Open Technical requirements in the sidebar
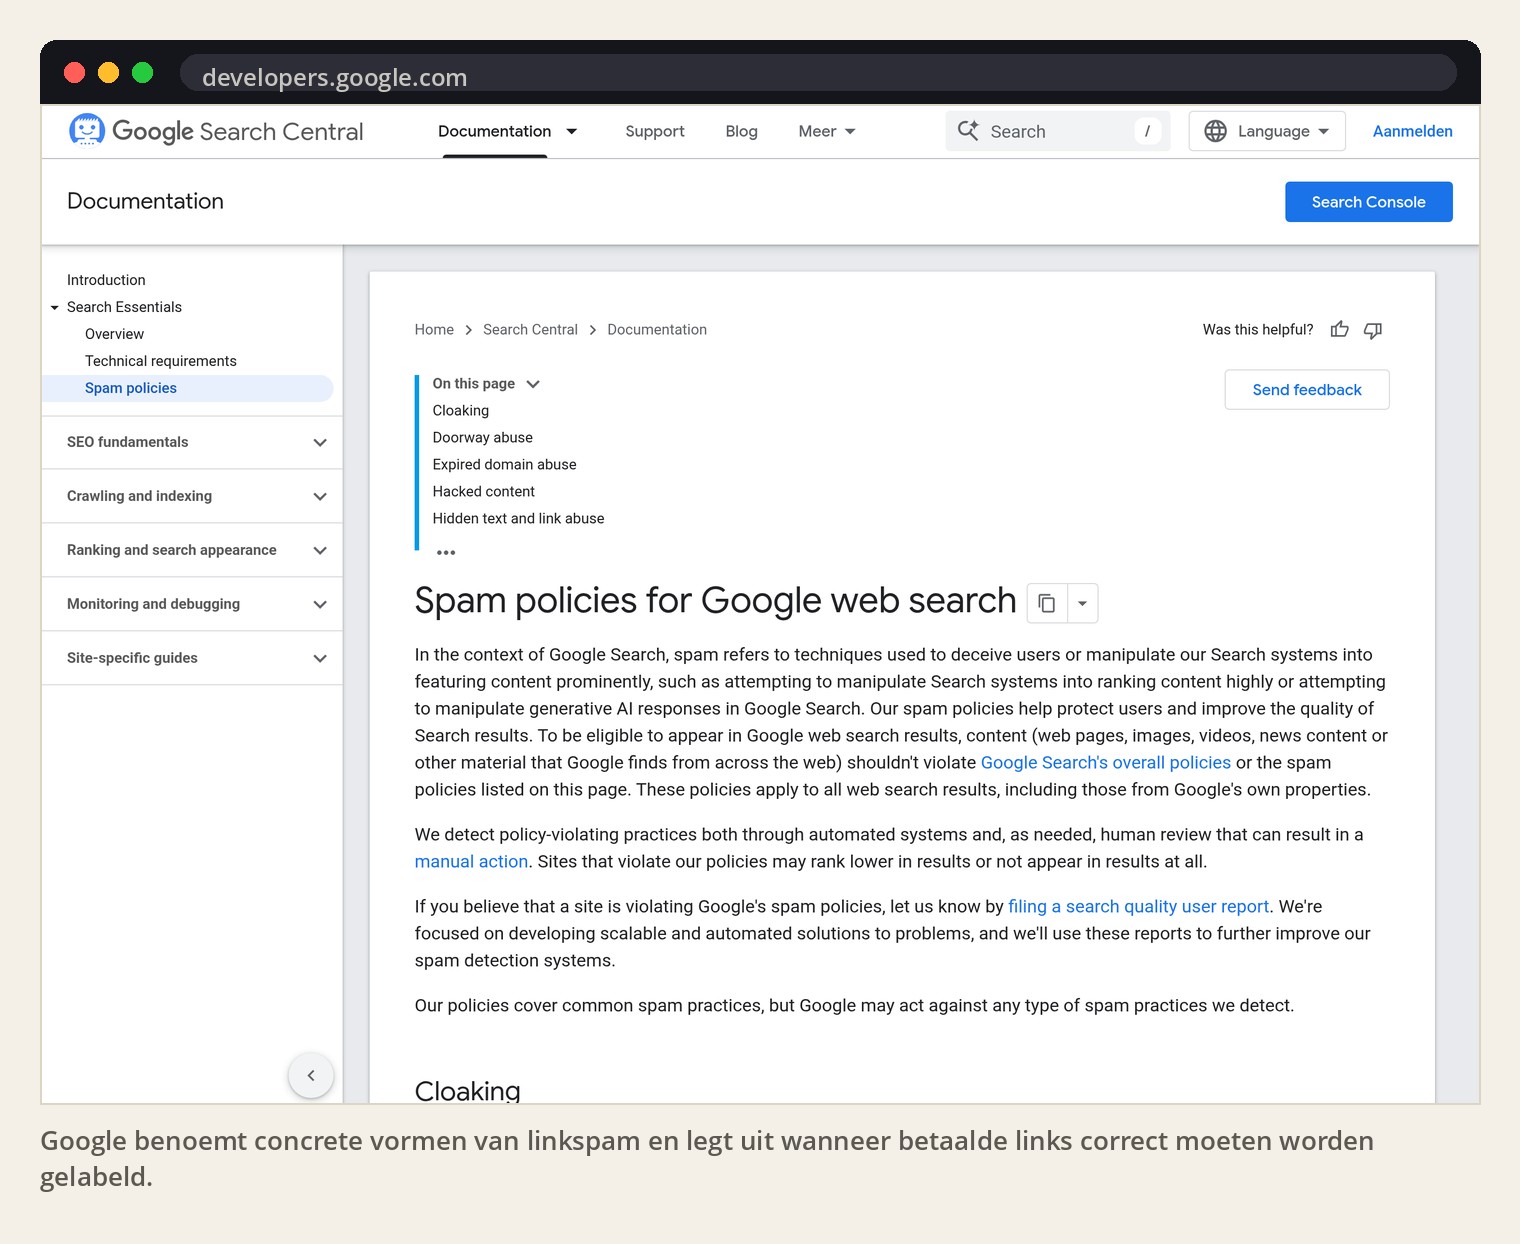 [x=161, y=361]
